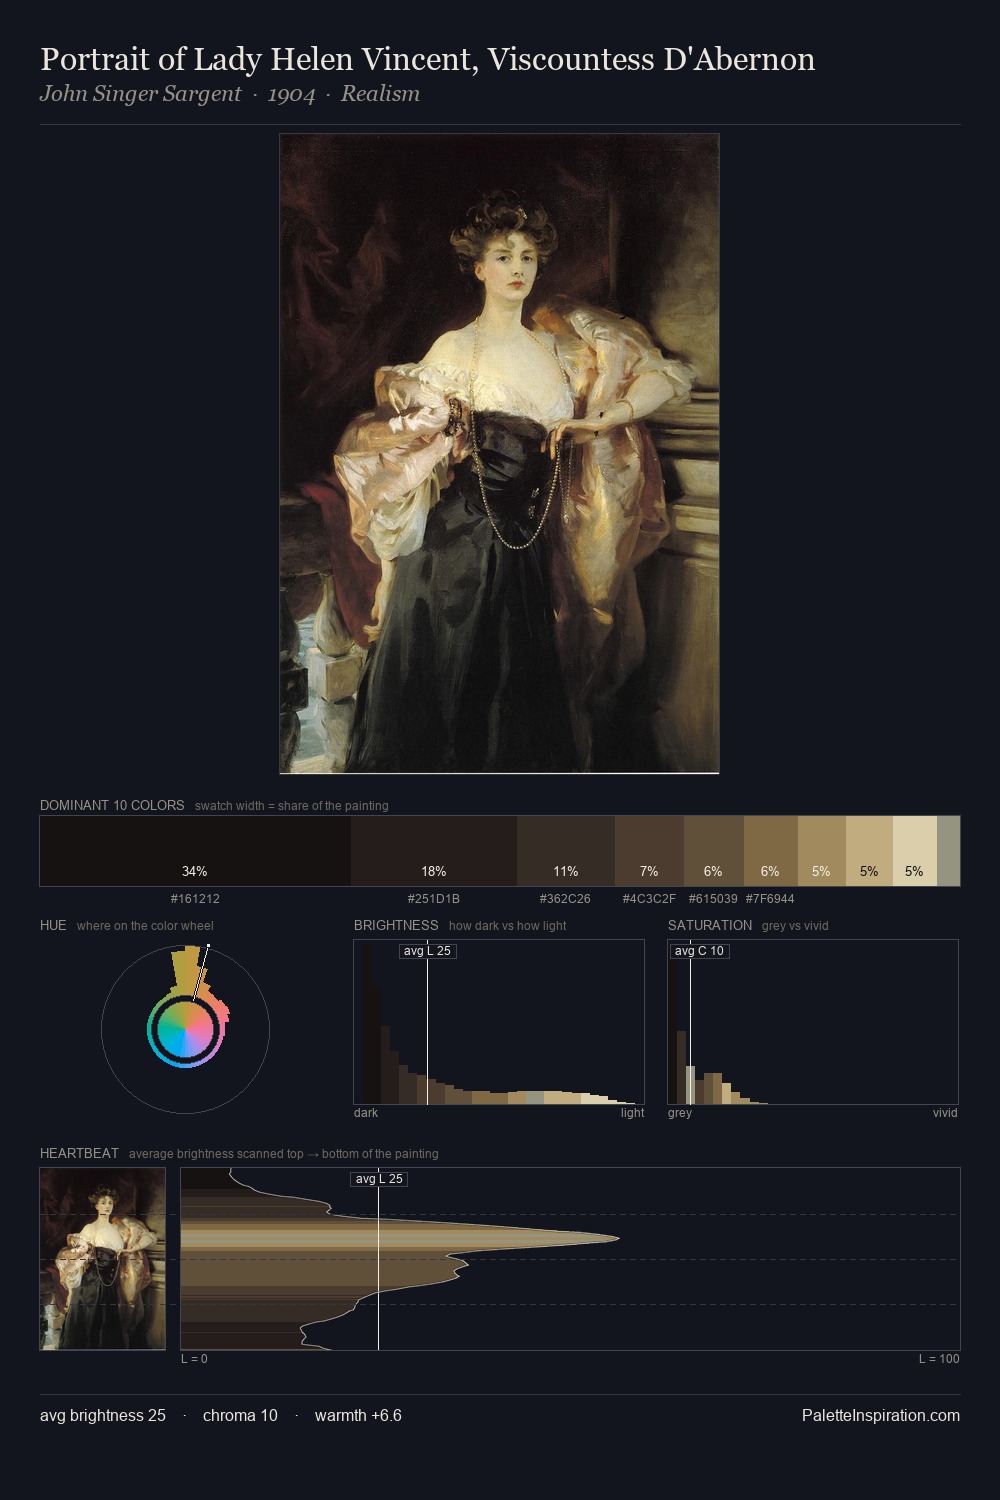Click the hex label #615039
The height and width of the screenshot is (1500, 1000).
tap(713, 899)
